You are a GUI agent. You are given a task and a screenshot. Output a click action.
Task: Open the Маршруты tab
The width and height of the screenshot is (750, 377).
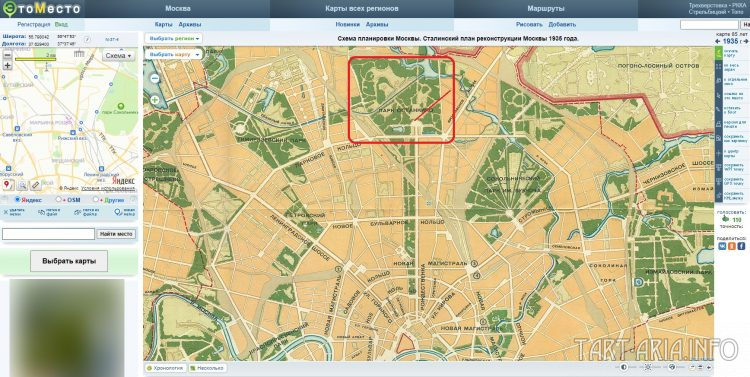(x=546, y=9)
